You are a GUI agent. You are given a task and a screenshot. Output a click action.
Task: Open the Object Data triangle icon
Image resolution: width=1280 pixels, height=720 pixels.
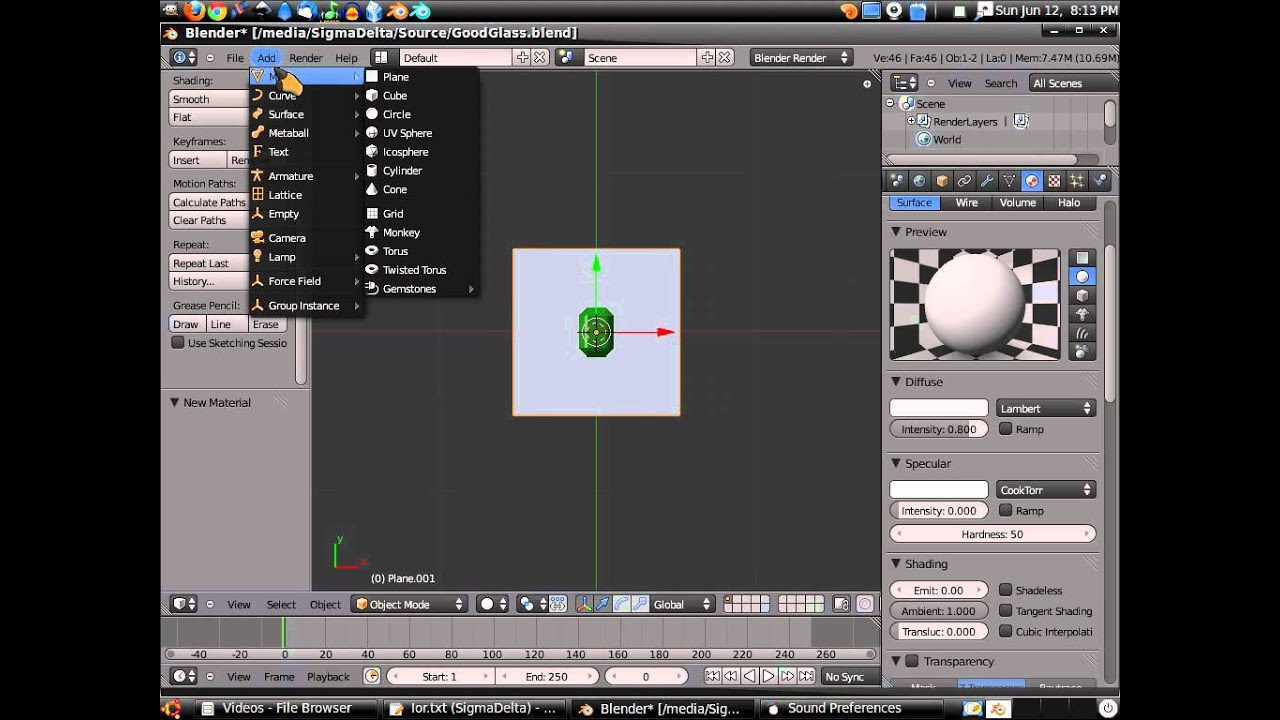(1009, 181)
